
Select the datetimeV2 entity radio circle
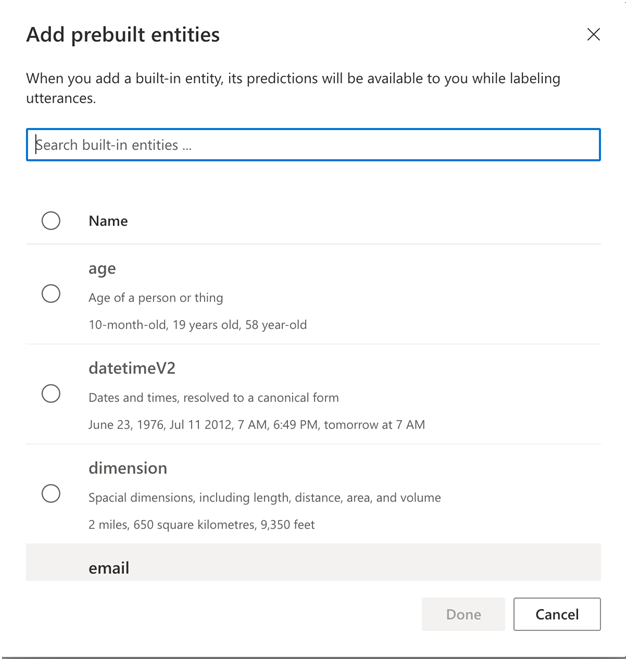(51, 394)
